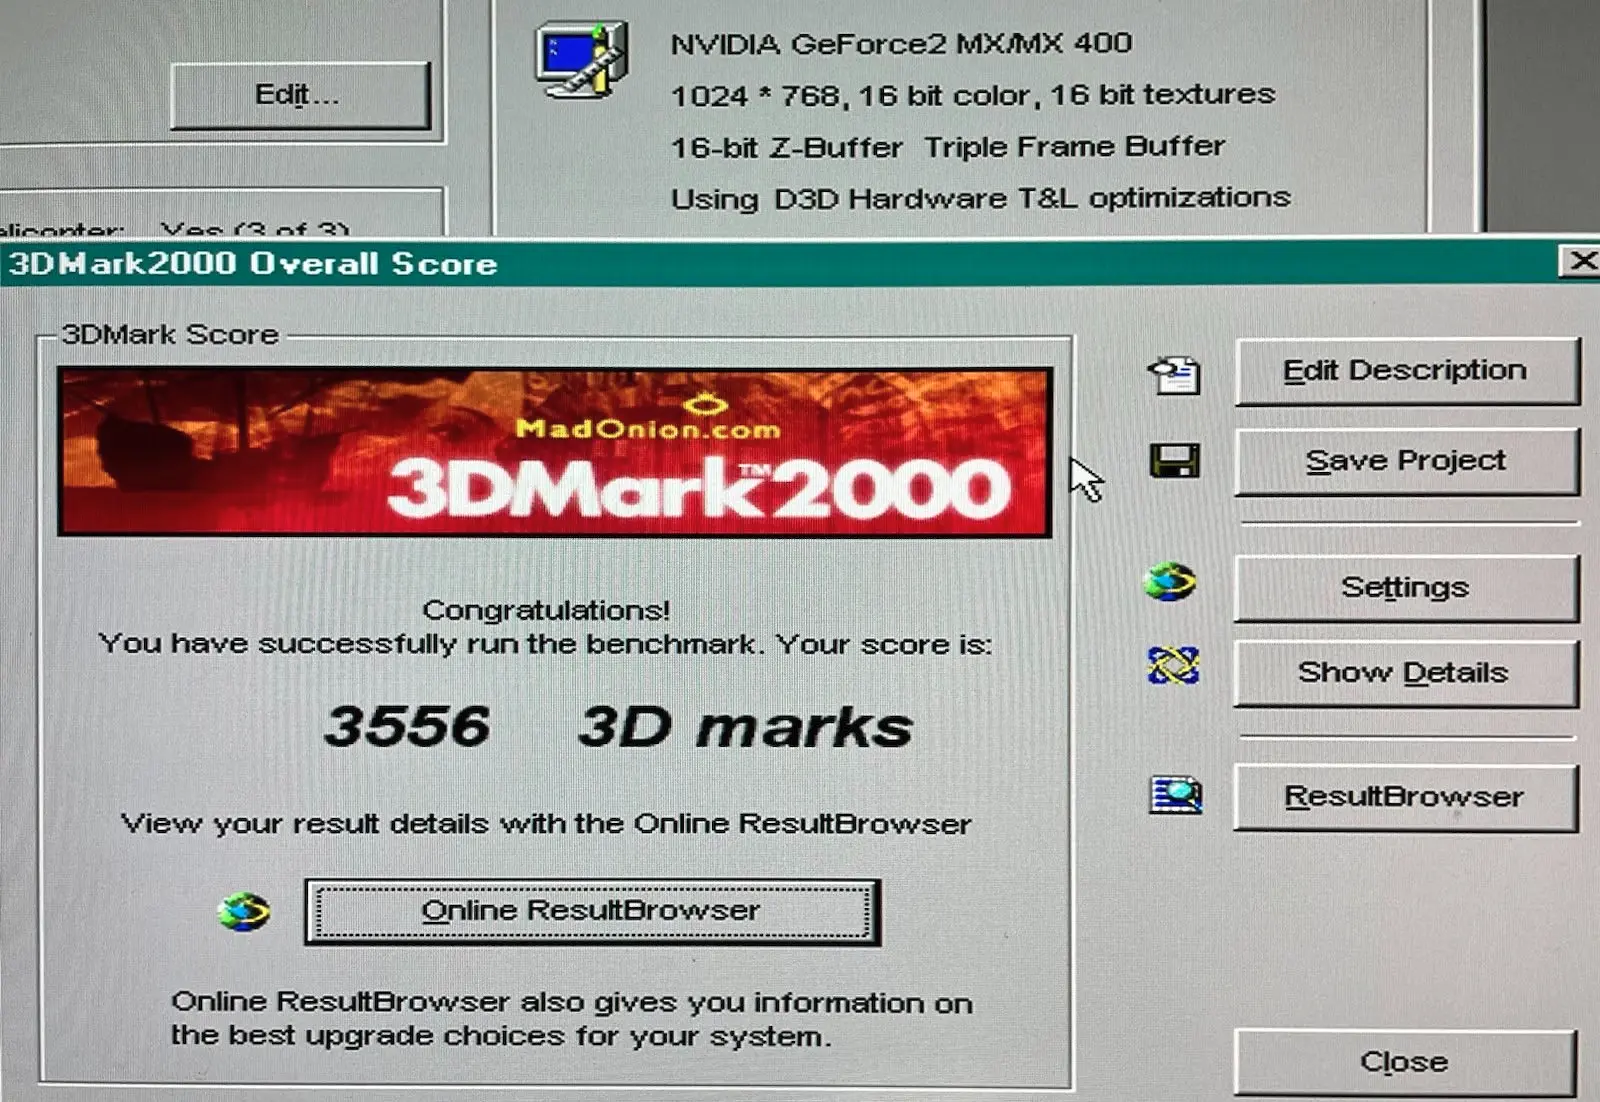Viewport: 1600px width, 1102px height.
Task: Click 'NVIDIA GeForce2 MX/MX 400' text
Action: click(x=901, y=43)
